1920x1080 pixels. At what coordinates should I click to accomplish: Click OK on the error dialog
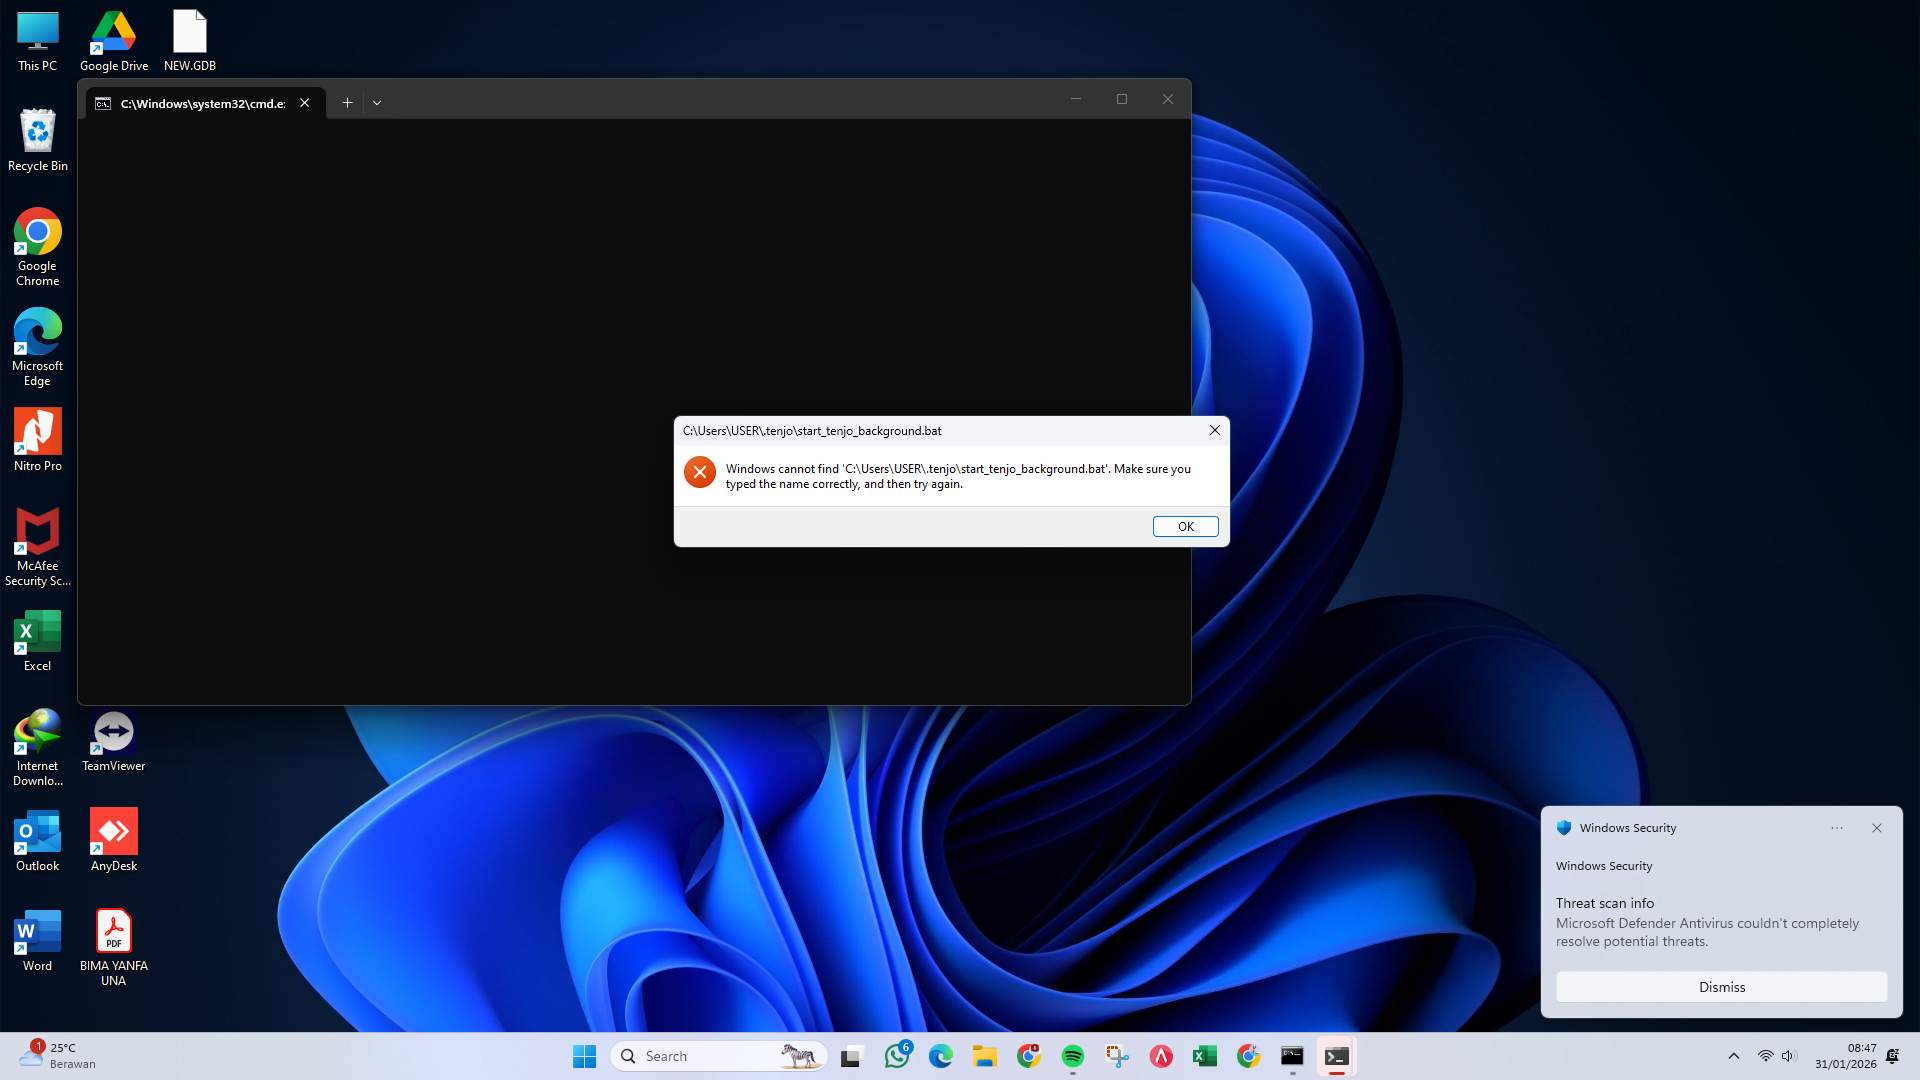click(x=1185, y=526)
